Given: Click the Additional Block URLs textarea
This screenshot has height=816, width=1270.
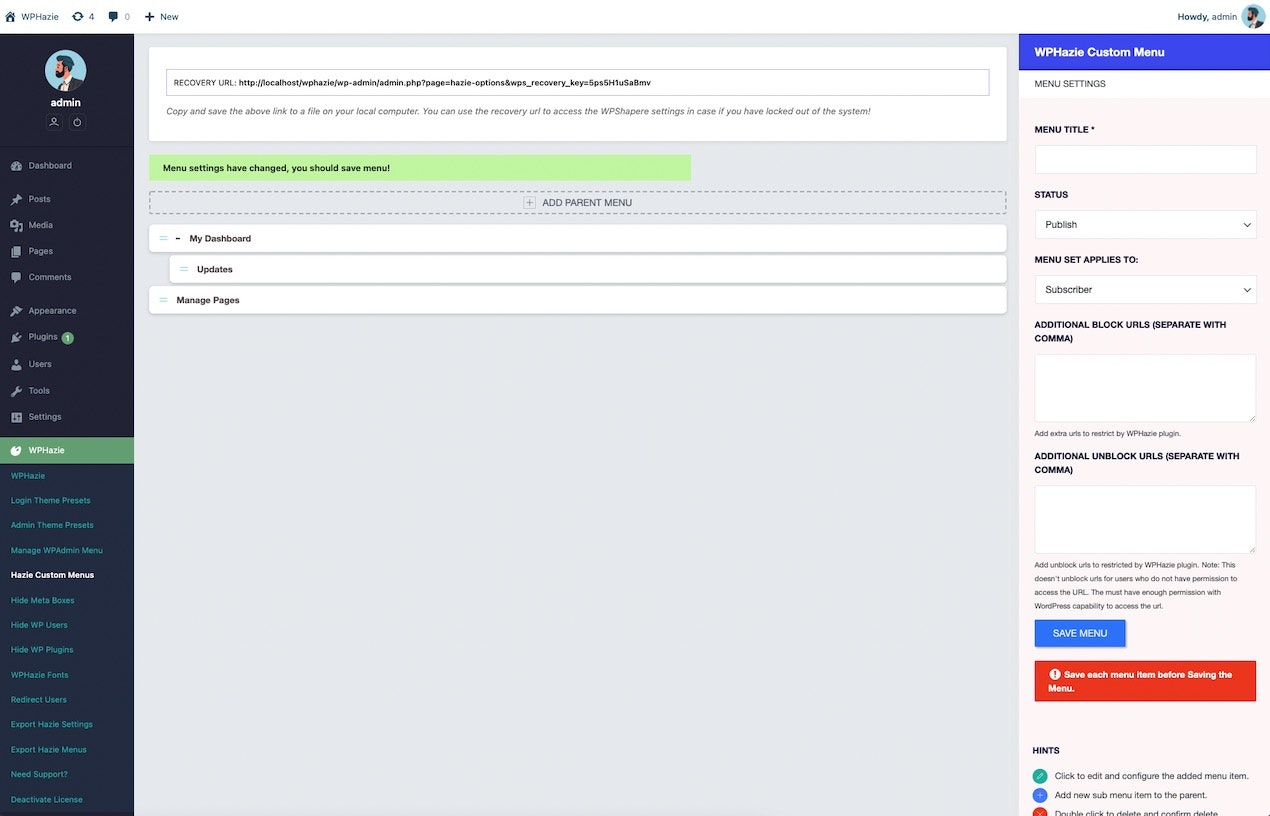Looking at the screenshot, I should click(1145, 388).
